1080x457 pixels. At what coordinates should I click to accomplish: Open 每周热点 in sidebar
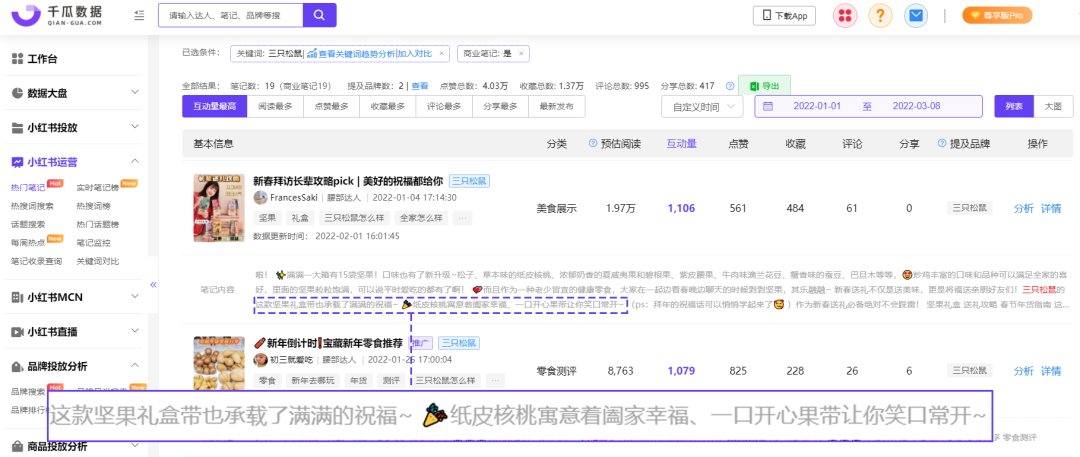pos(28,243)
